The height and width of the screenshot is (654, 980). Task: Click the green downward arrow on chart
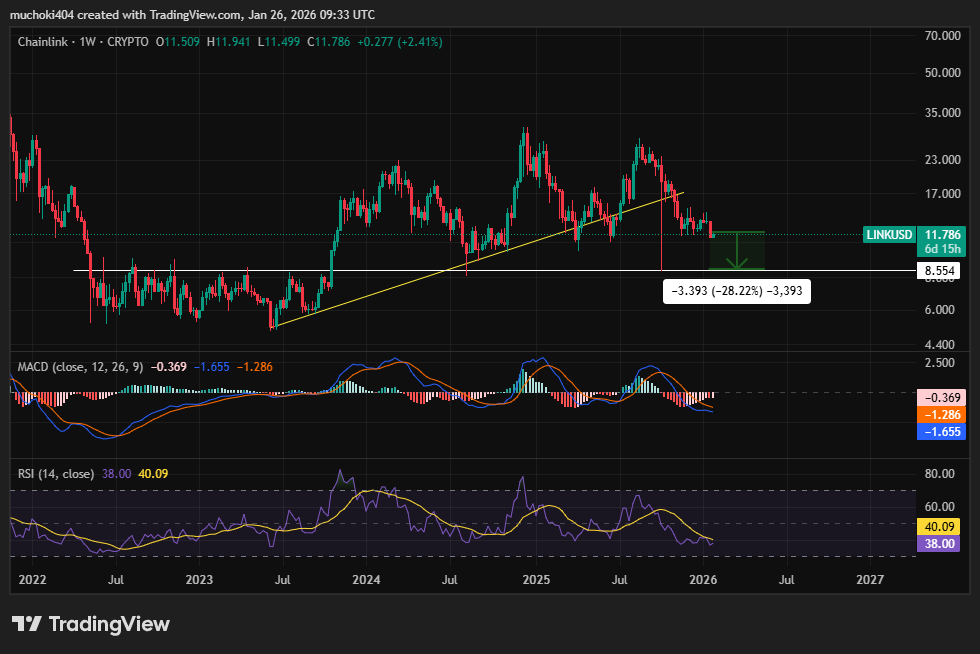coord(737,251)
